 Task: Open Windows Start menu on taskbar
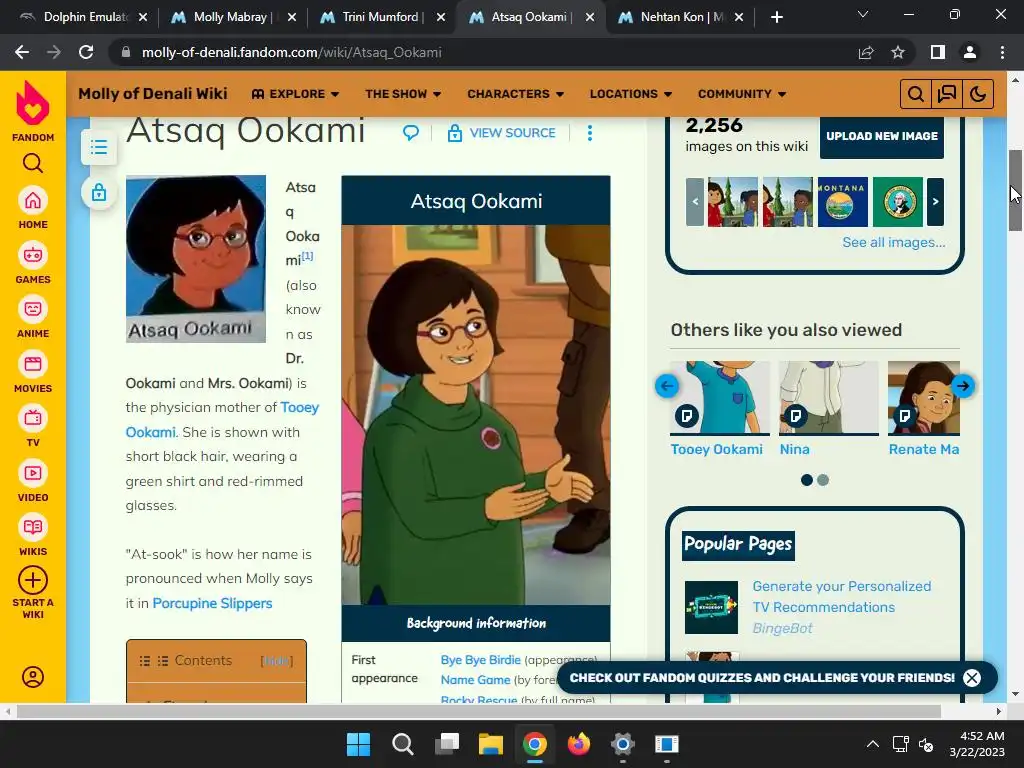point(358,744)
